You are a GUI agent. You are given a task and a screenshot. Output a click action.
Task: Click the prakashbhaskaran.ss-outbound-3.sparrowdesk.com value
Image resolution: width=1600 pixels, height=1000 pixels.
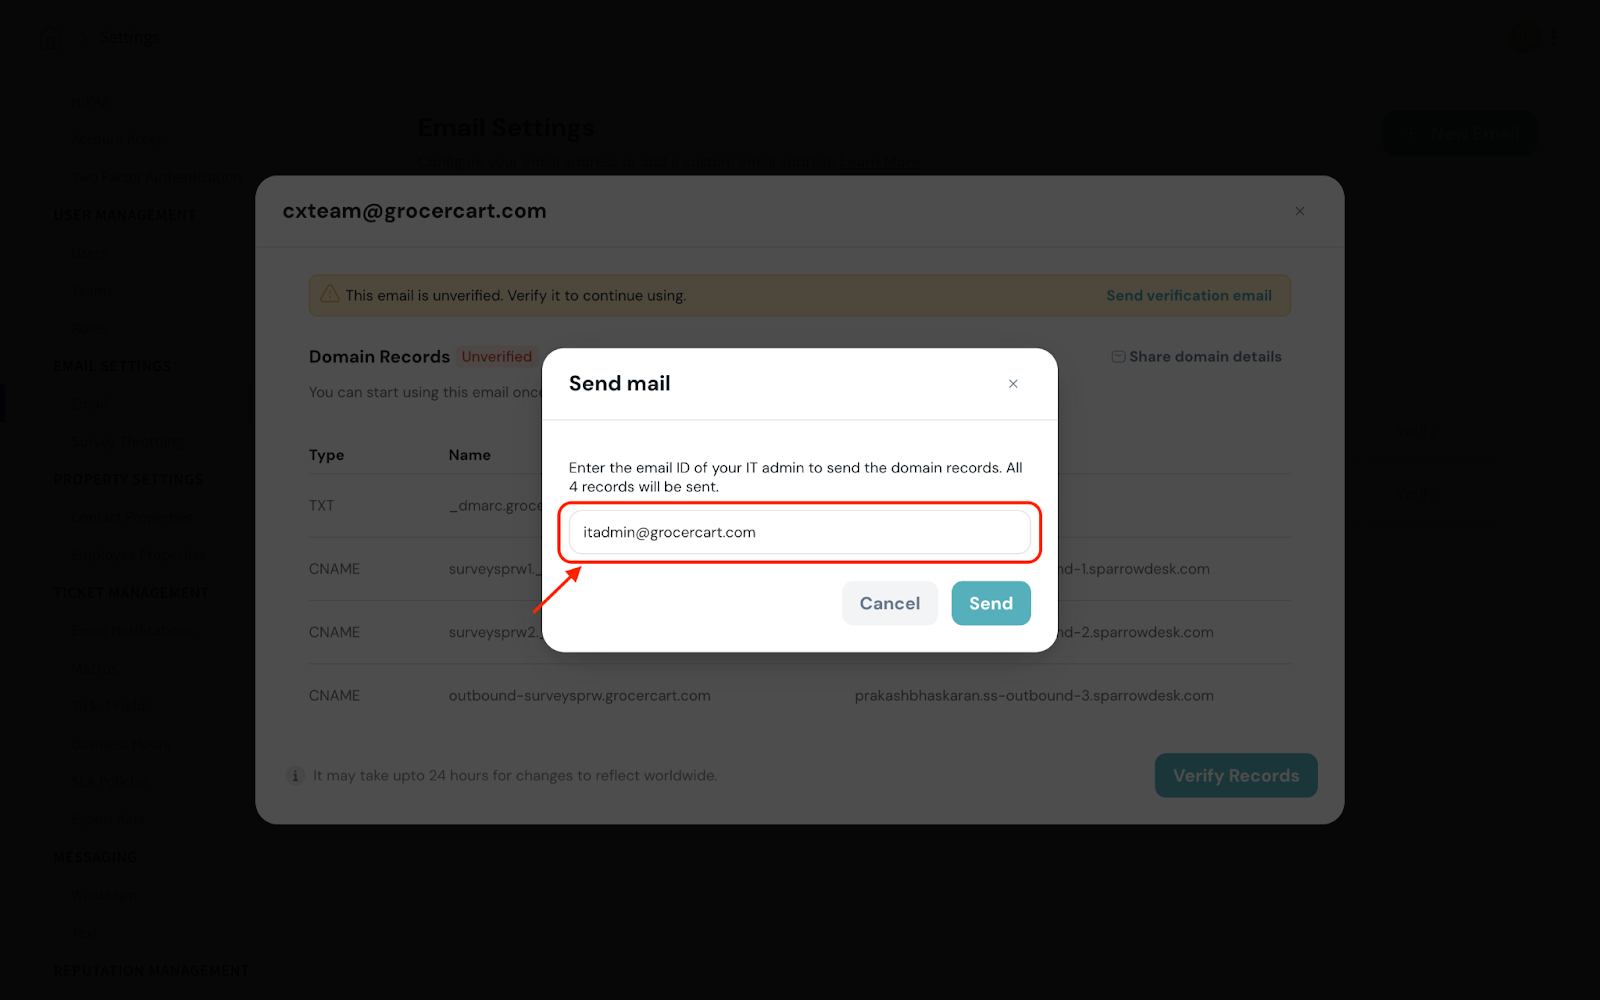click(1034, 696)
